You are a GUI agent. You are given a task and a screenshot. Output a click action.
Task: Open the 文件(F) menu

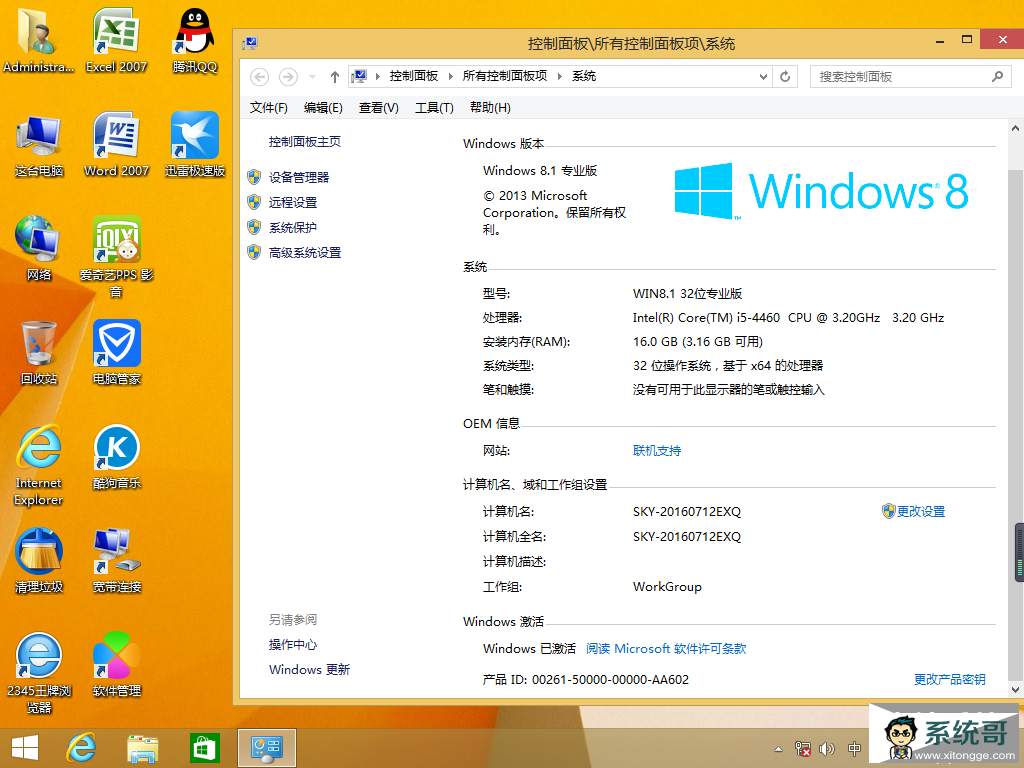[268, 107]
